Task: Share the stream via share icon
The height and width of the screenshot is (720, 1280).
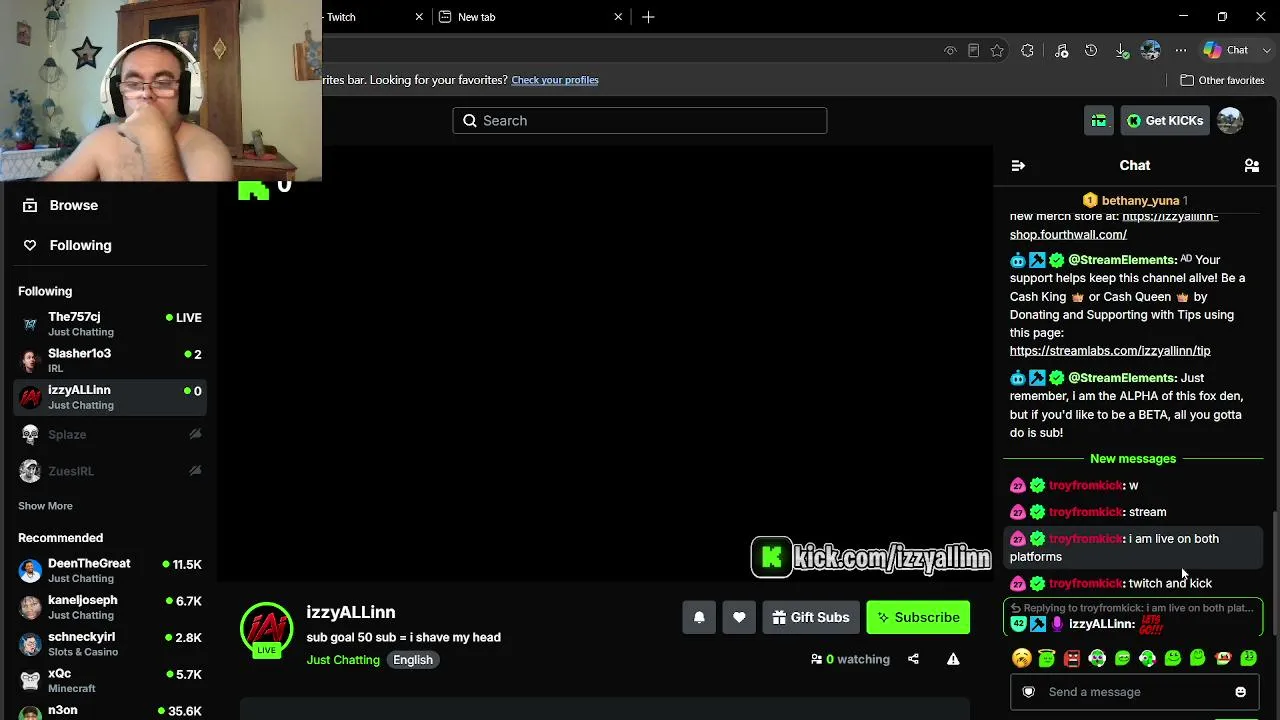Action: [x=913, y=659]
